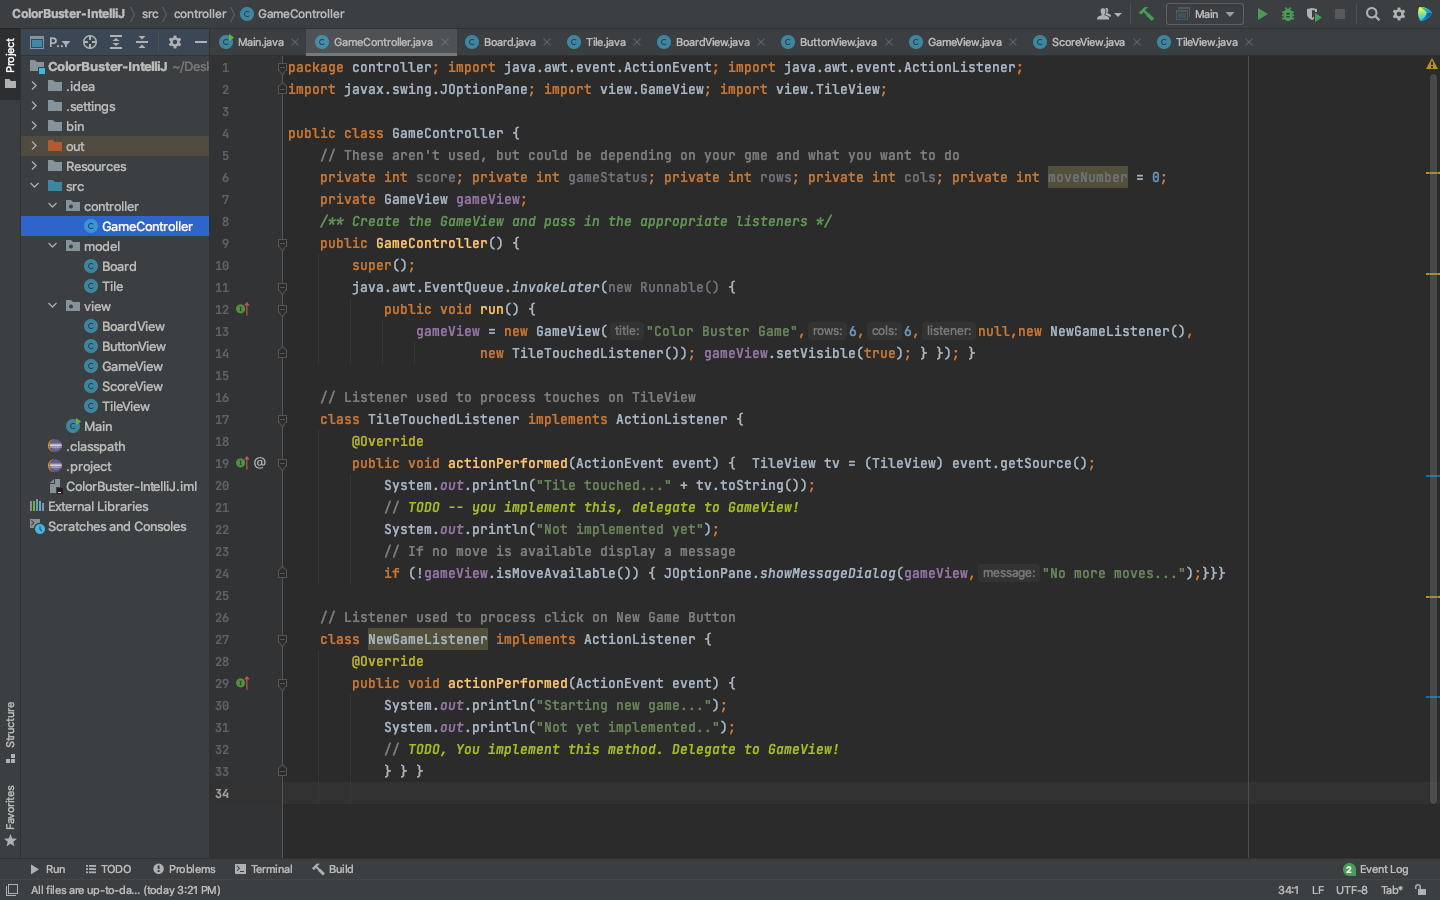The width and height of the screenshot is (1440, 900).
Task: Collapse the model package in project tree
Action: [52, 246]
